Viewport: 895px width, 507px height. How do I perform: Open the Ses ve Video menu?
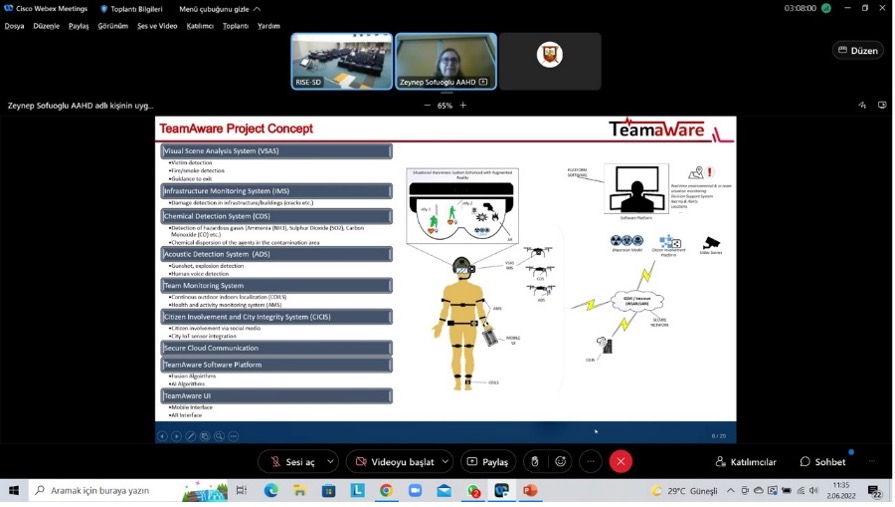tap(157, 26)
